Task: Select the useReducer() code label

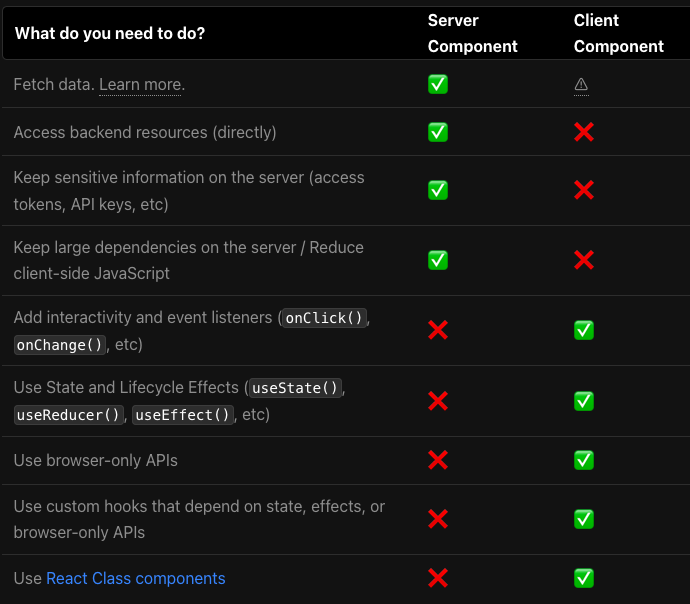Action: (x=68, y=415)
